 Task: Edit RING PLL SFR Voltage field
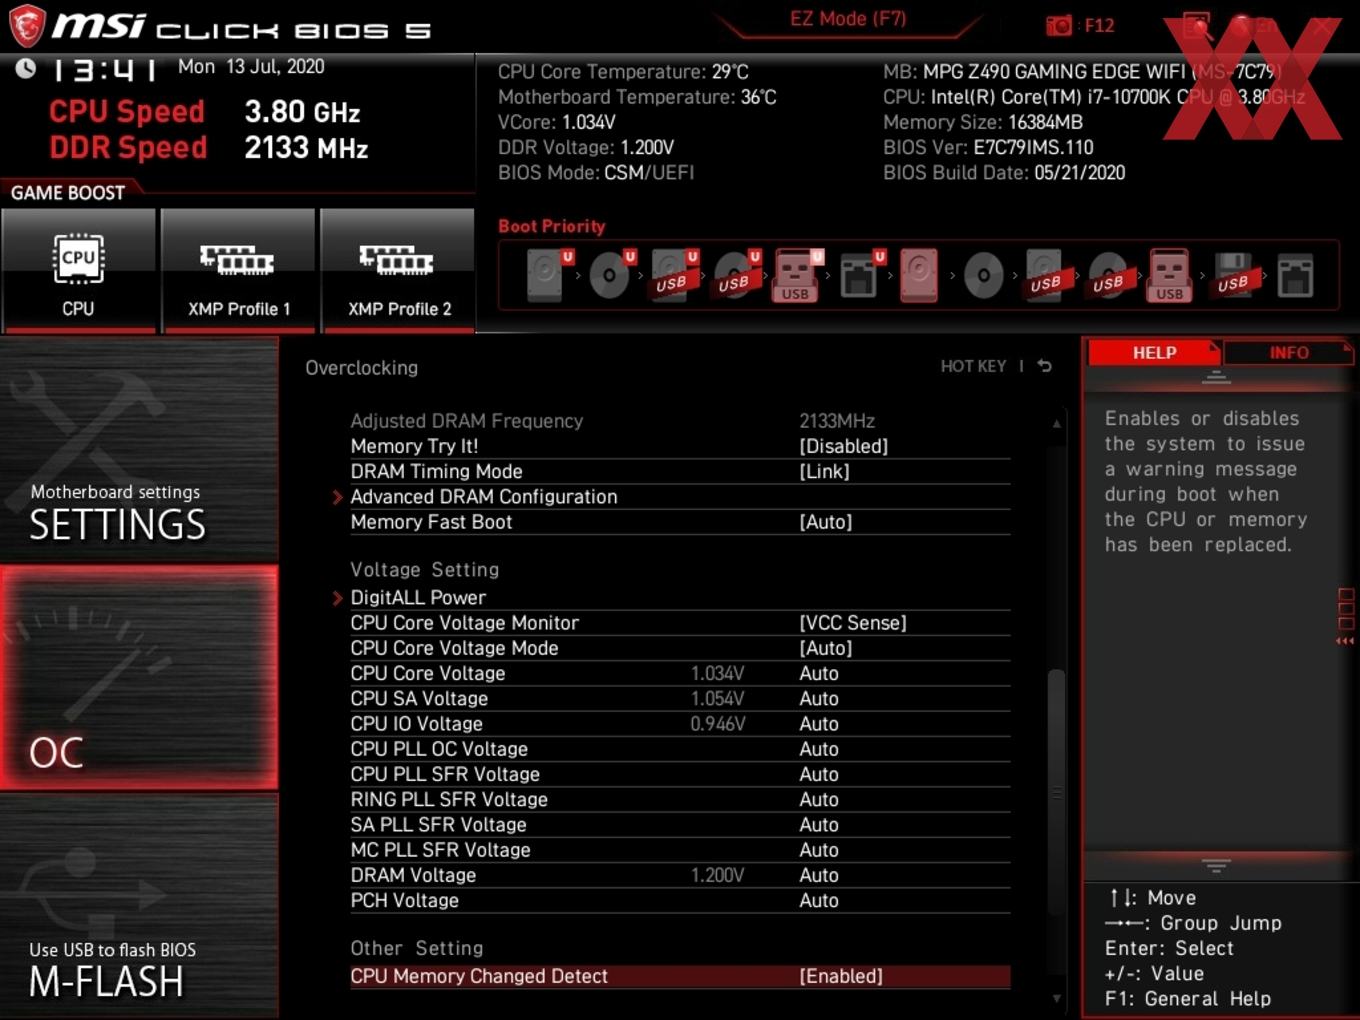click(x=819, y=800)
